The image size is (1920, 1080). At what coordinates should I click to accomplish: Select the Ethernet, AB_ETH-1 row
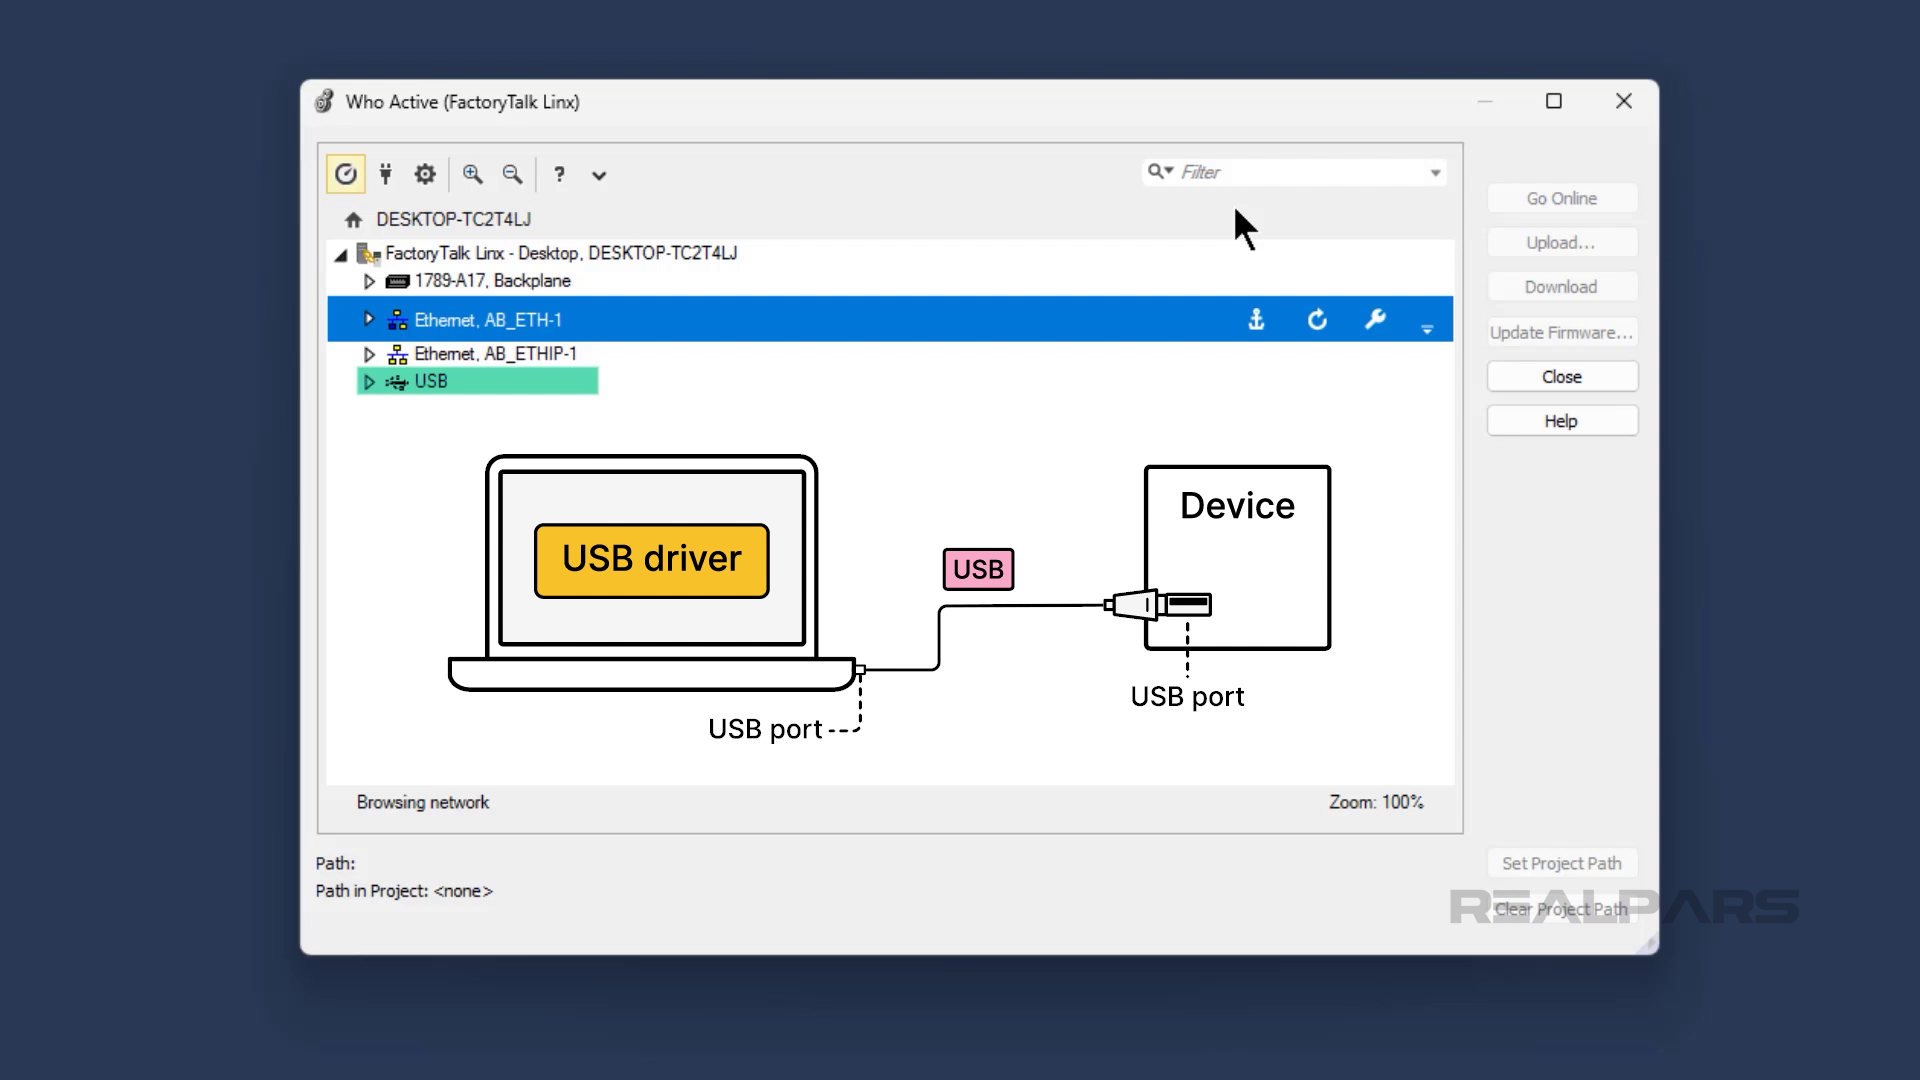890,319
